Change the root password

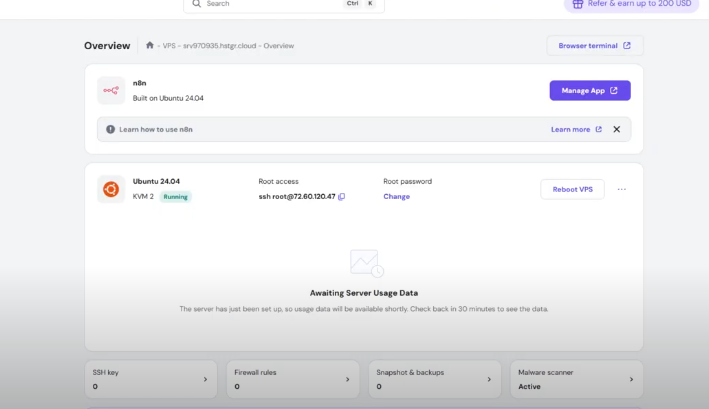coord(397,197)
